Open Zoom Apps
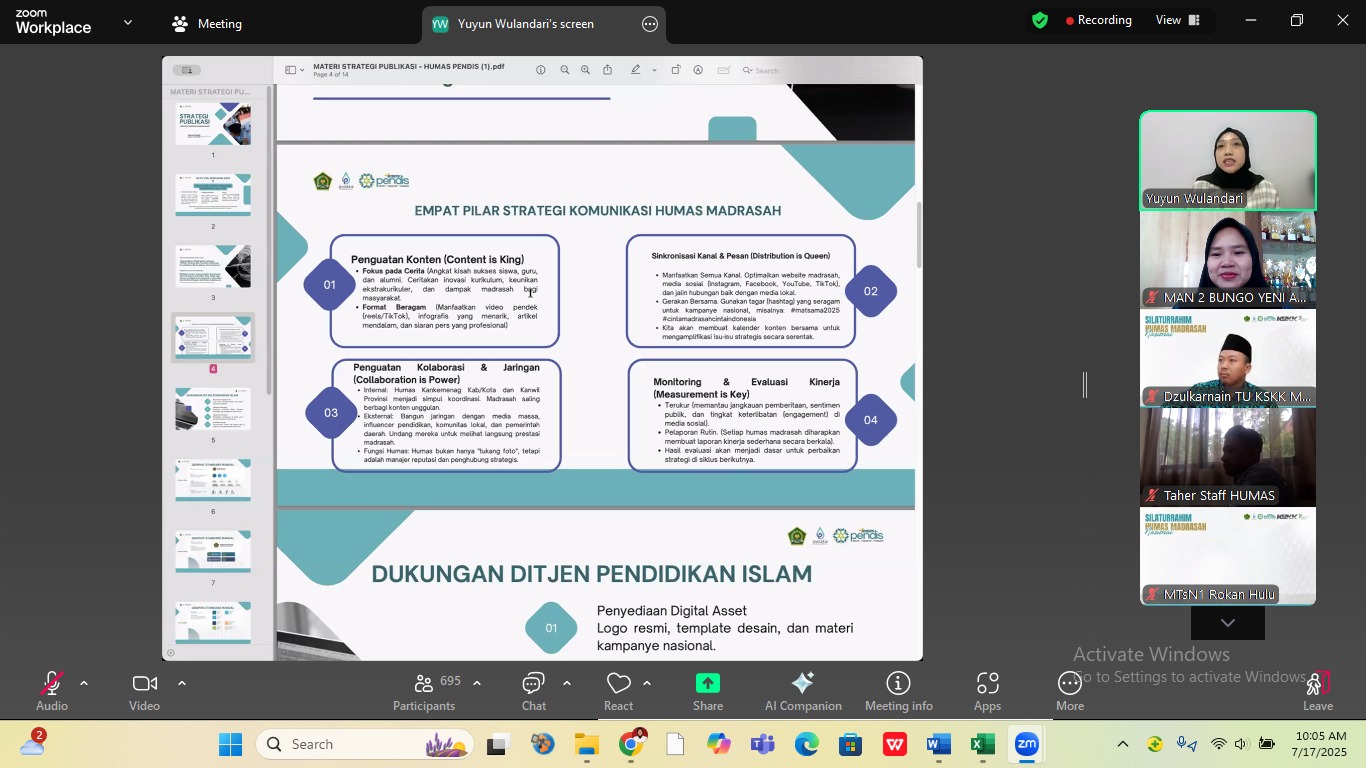 [x=987, y=690]
